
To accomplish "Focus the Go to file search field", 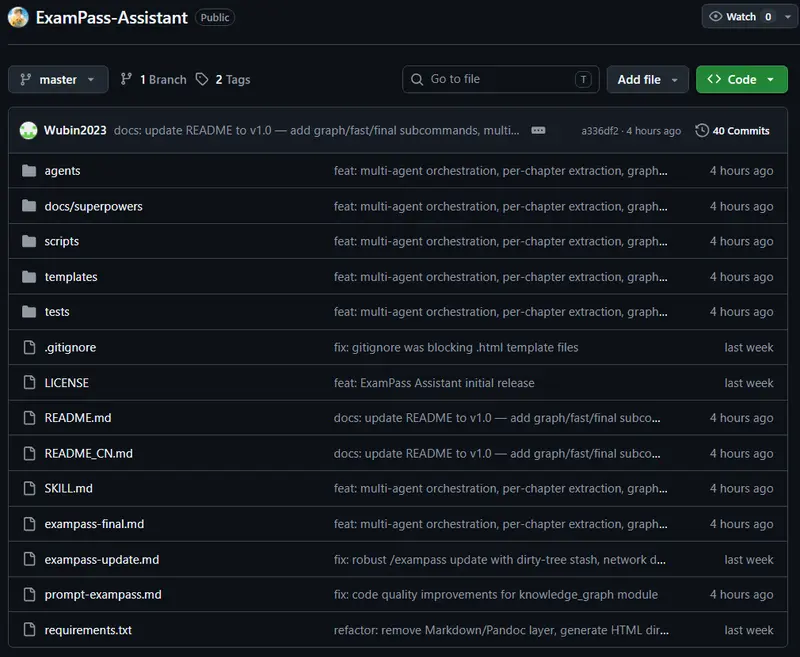I will click(501, 79).
